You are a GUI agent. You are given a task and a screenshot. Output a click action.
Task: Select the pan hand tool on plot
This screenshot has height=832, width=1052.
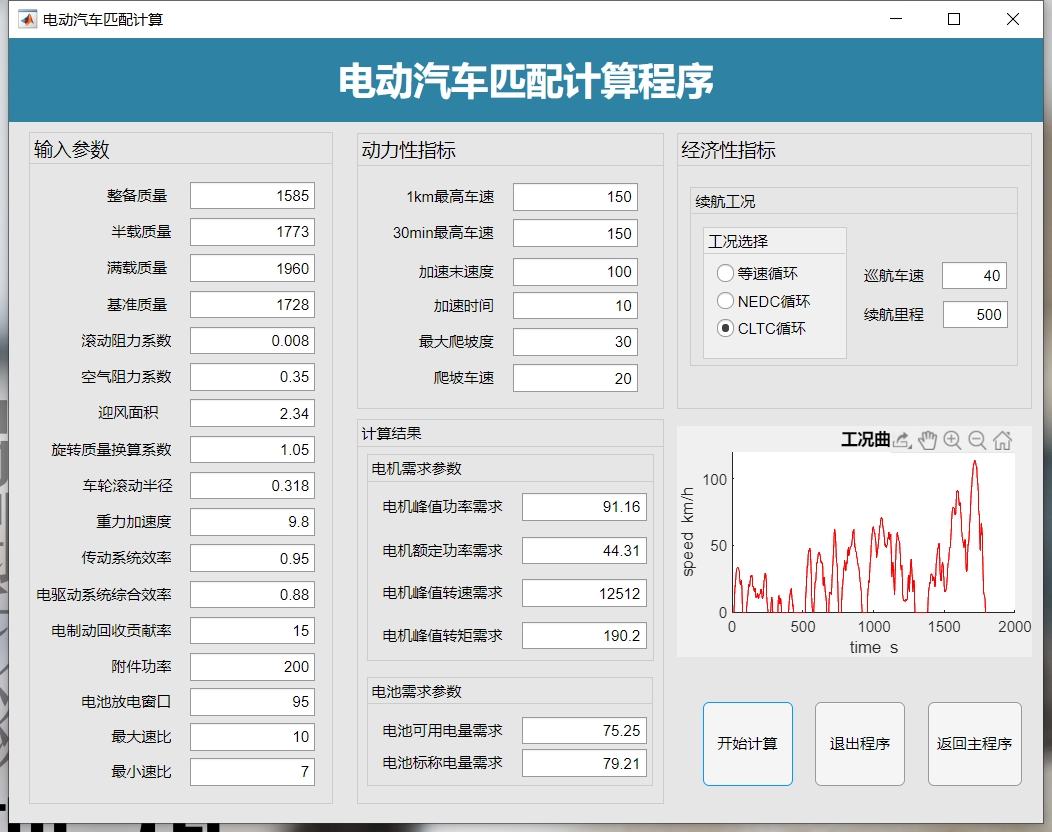coord(927,441)
